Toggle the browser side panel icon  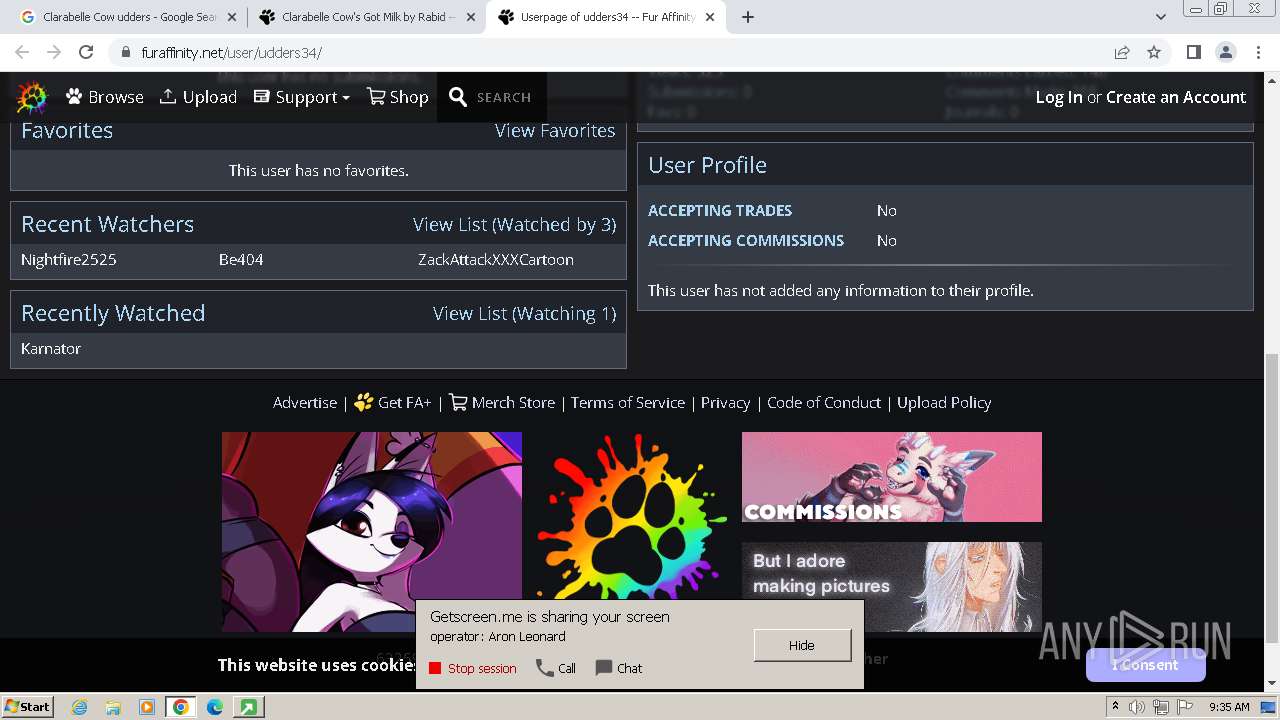tap(1193, 52)
